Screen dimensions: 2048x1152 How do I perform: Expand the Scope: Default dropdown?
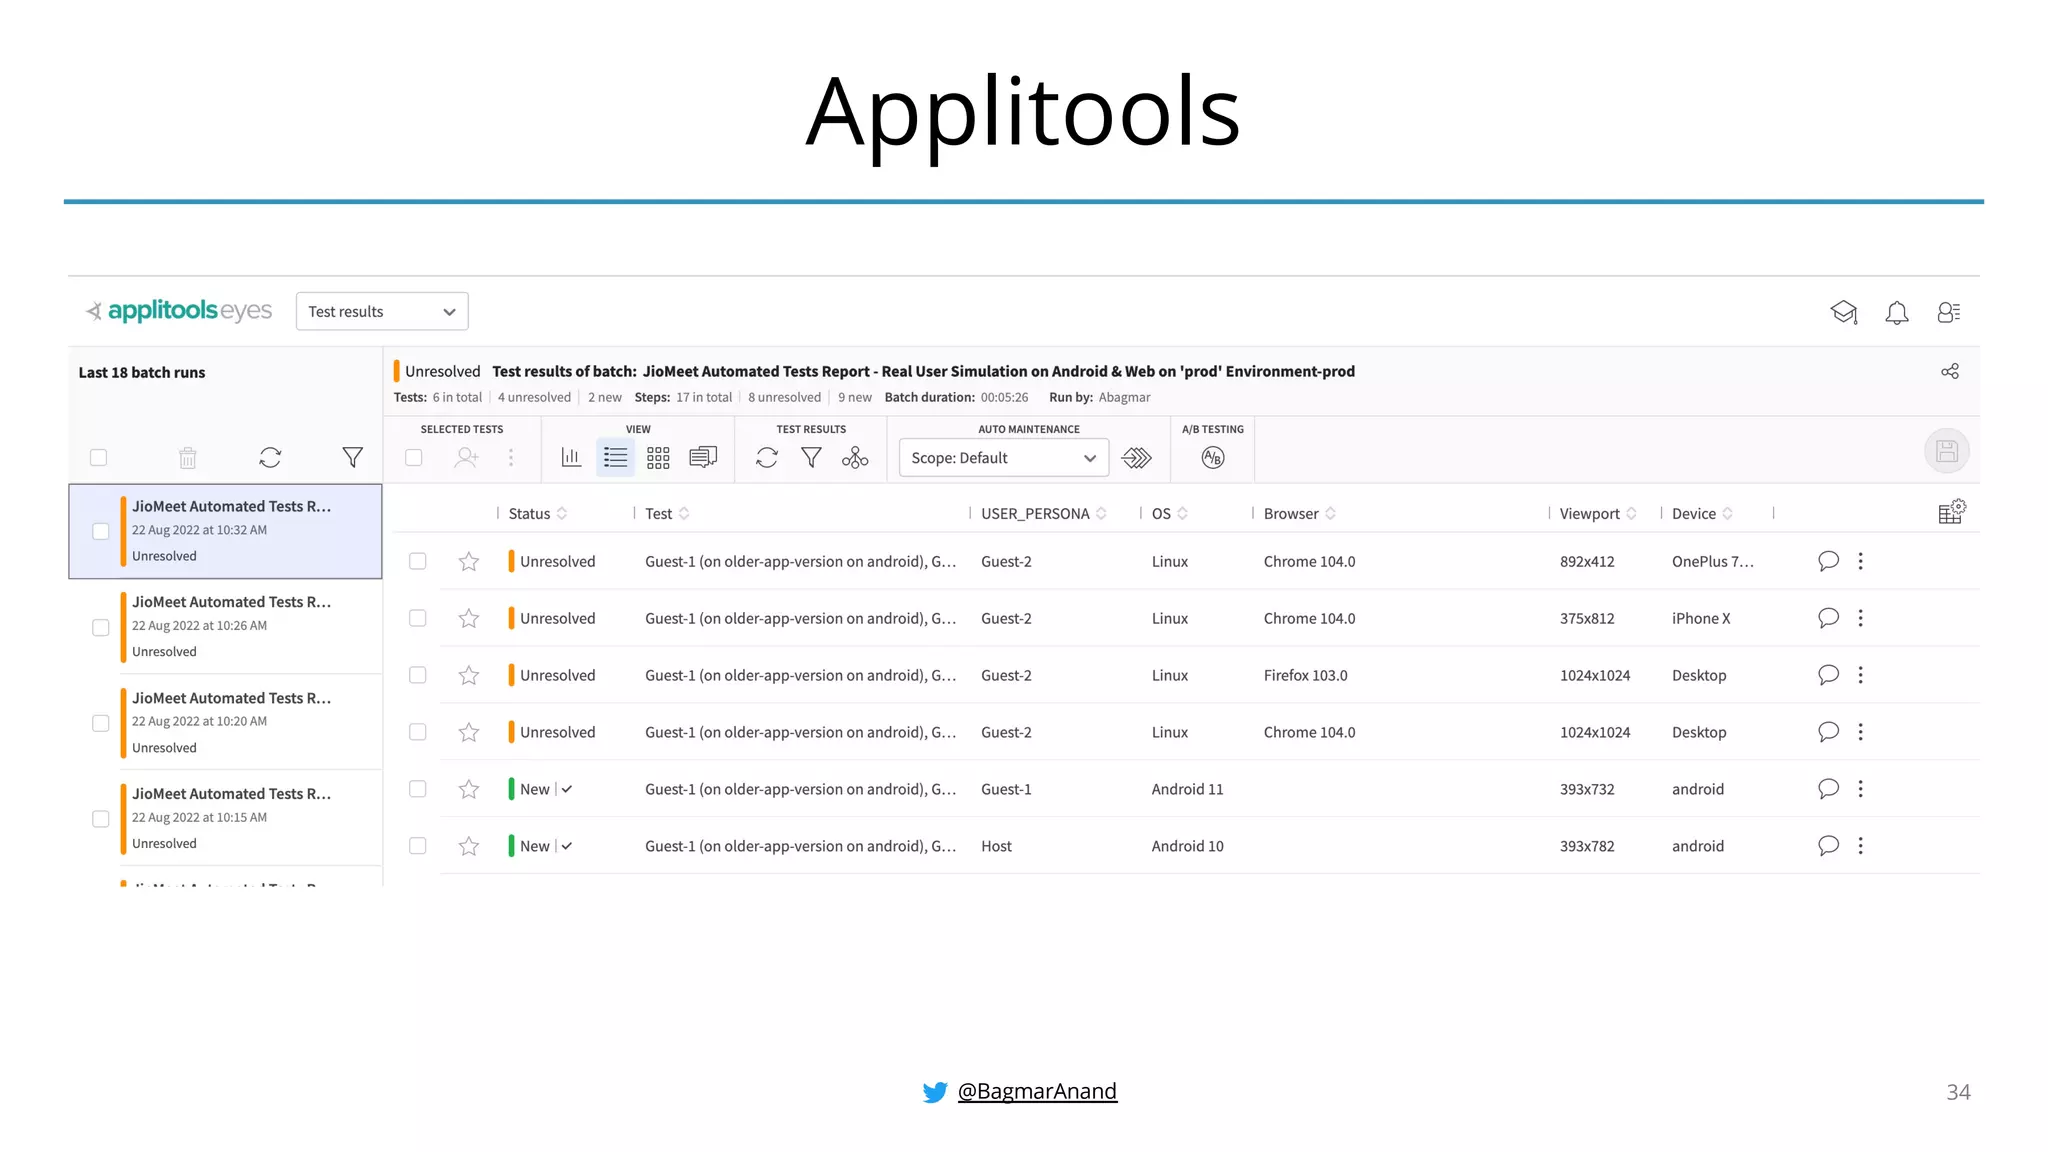(x=1003, y=458)
